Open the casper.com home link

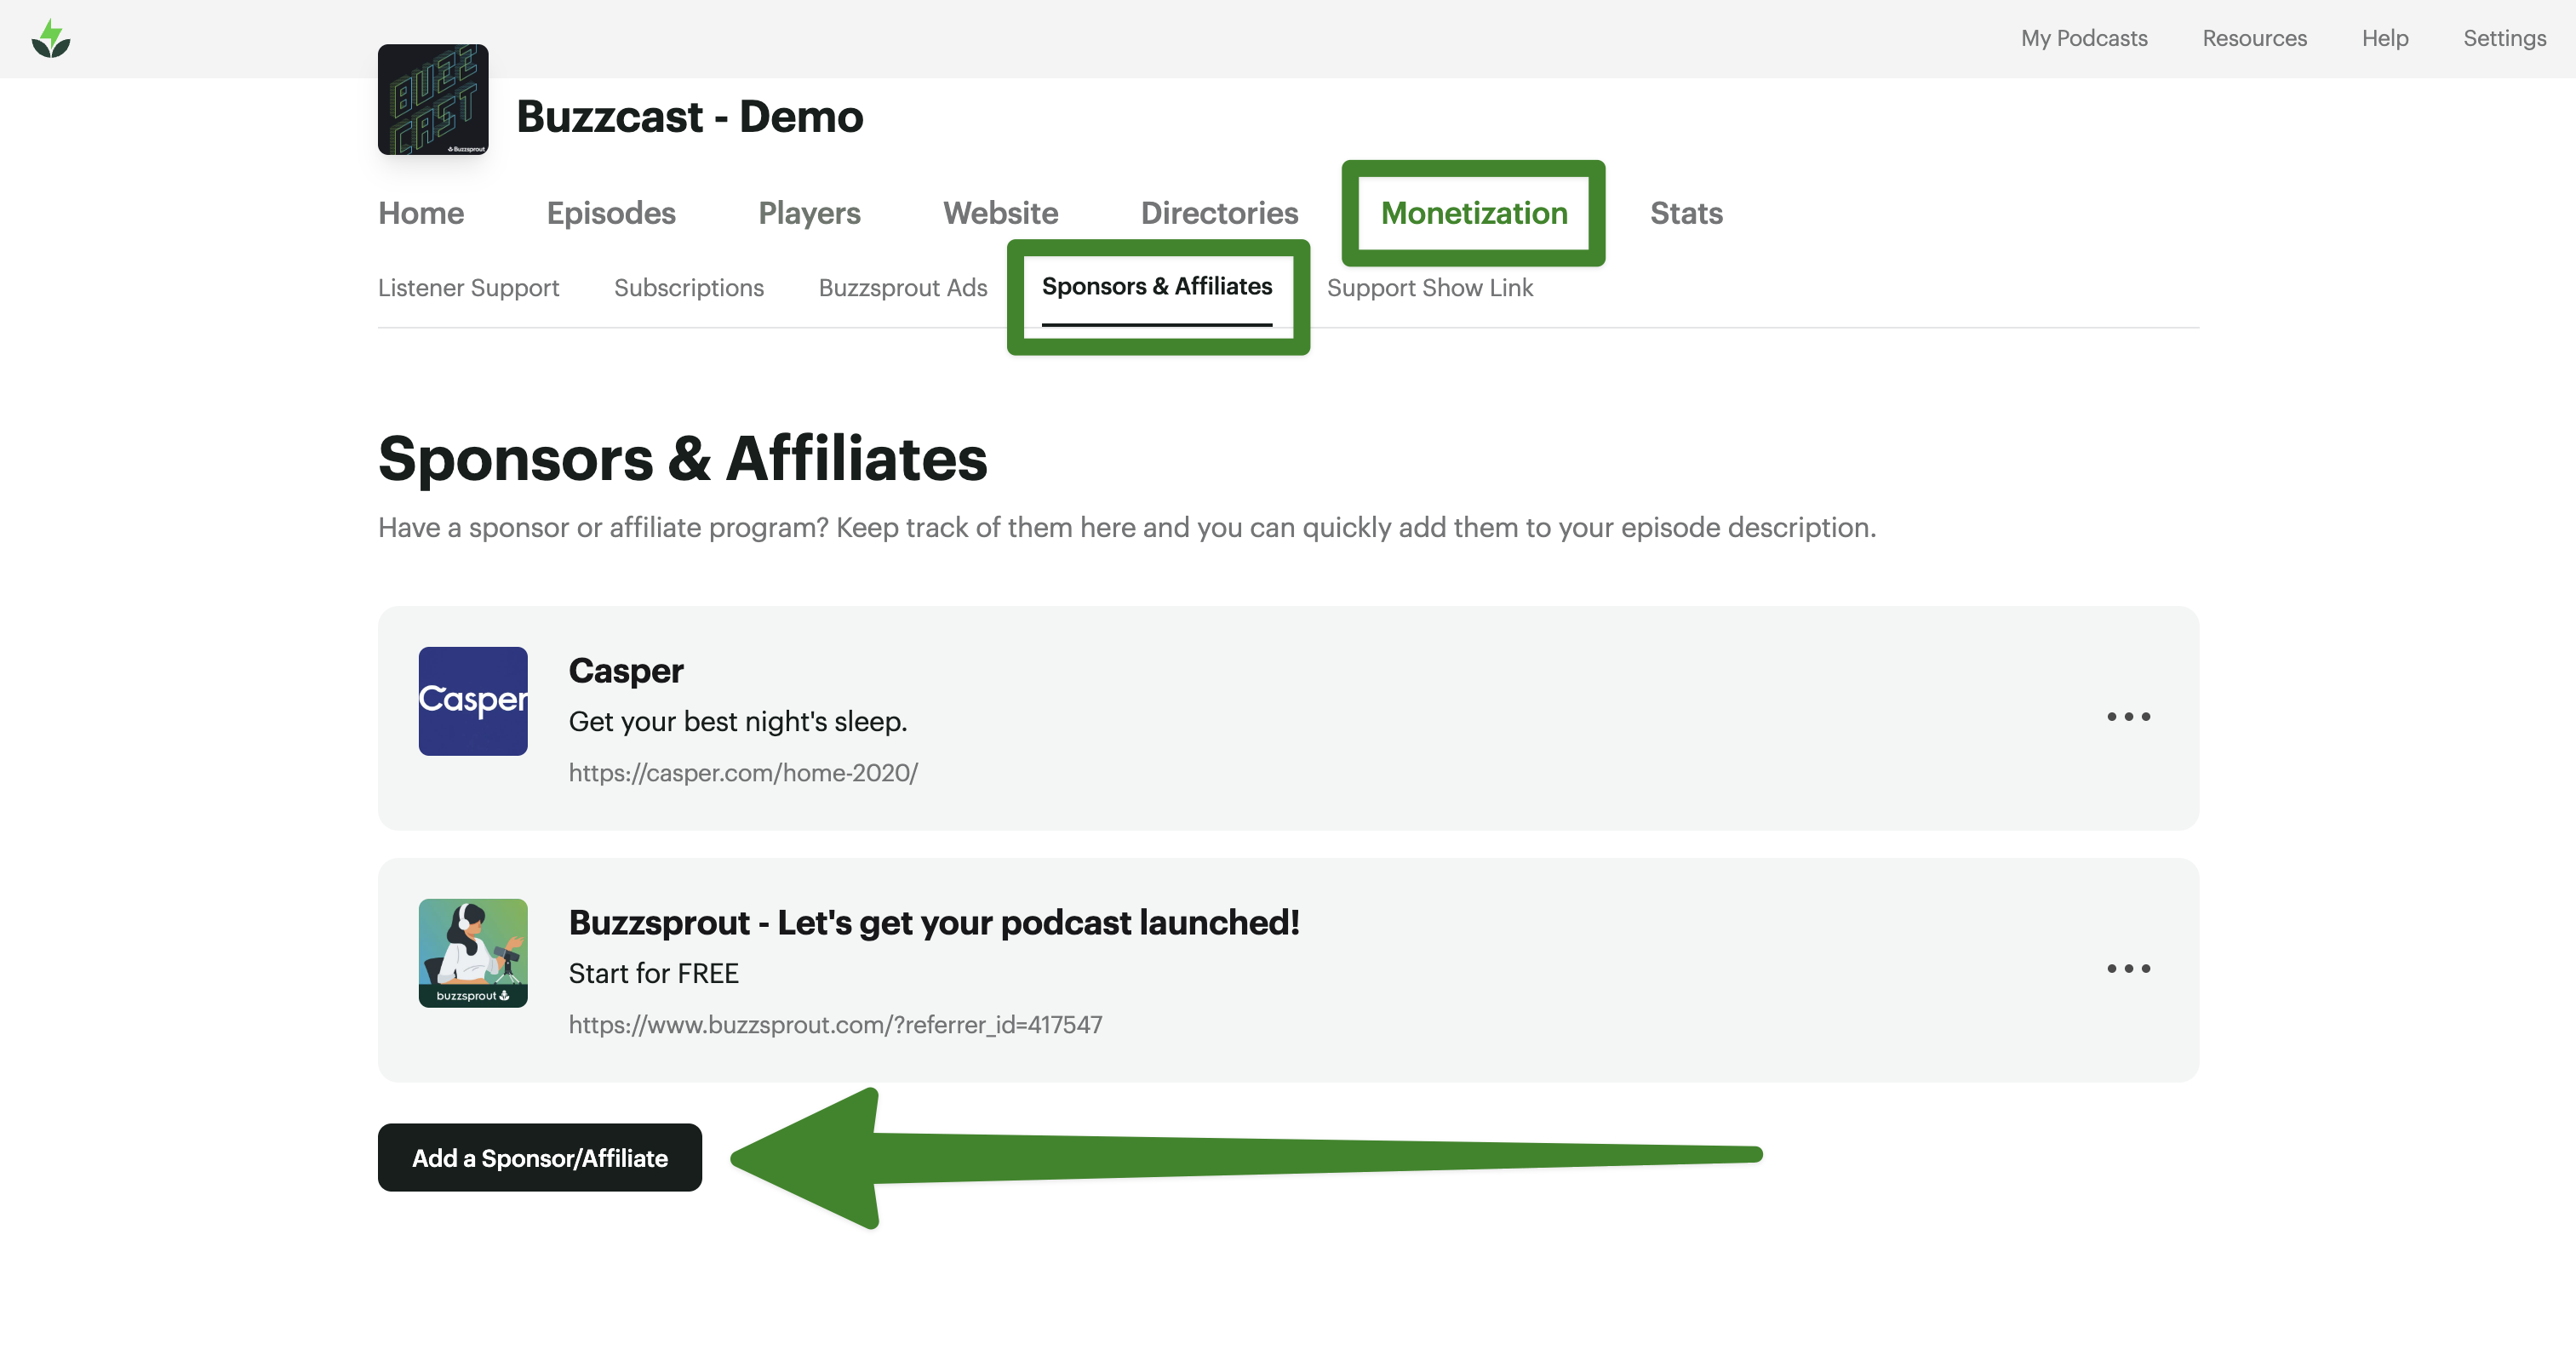[742, 772]
